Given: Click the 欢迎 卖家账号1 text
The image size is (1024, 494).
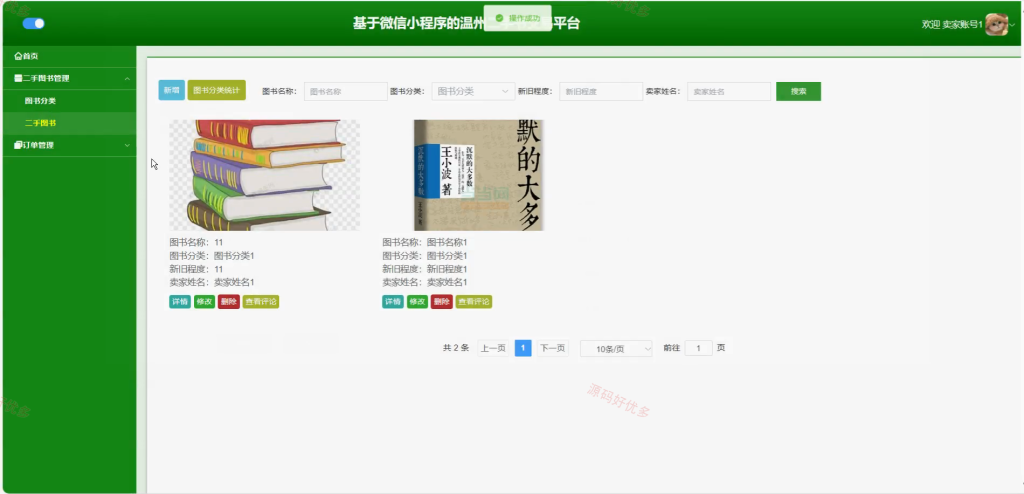Looking at the screenshot, I should (x=952, y=24).
